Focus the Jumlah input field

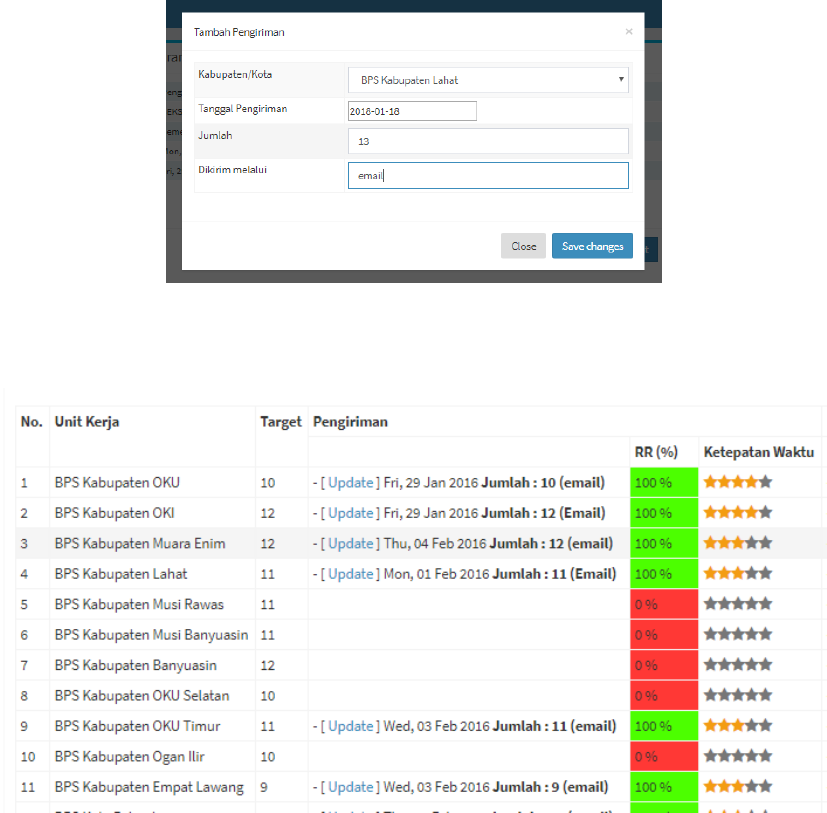pos(488,141)
